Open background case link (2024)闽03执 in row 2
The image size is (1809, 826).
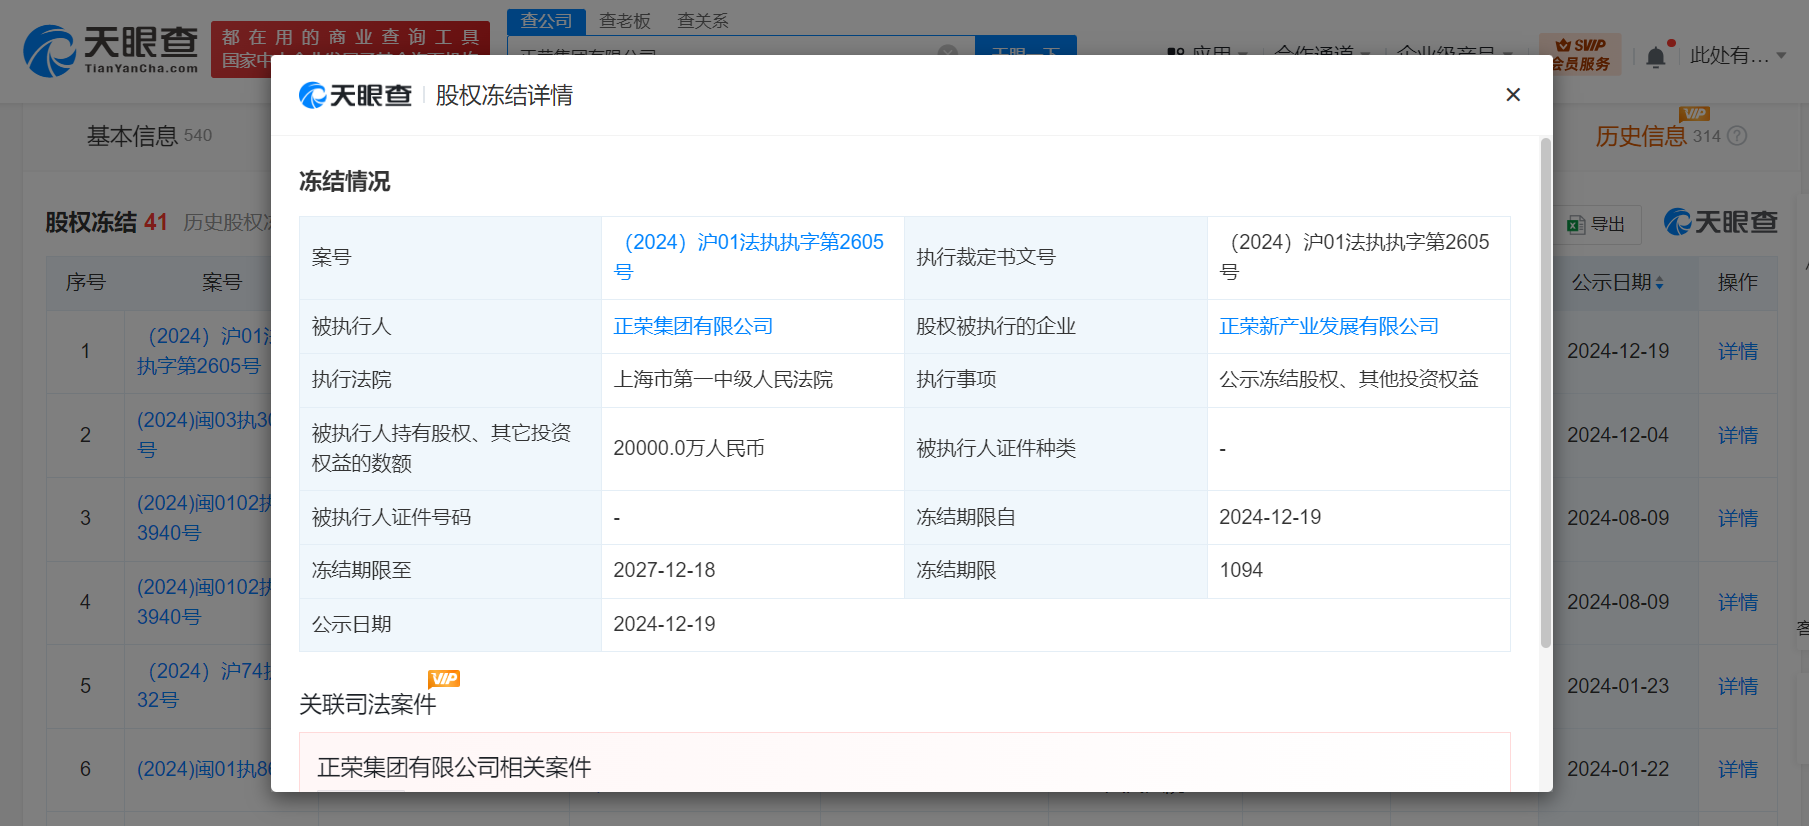[204, 434]
